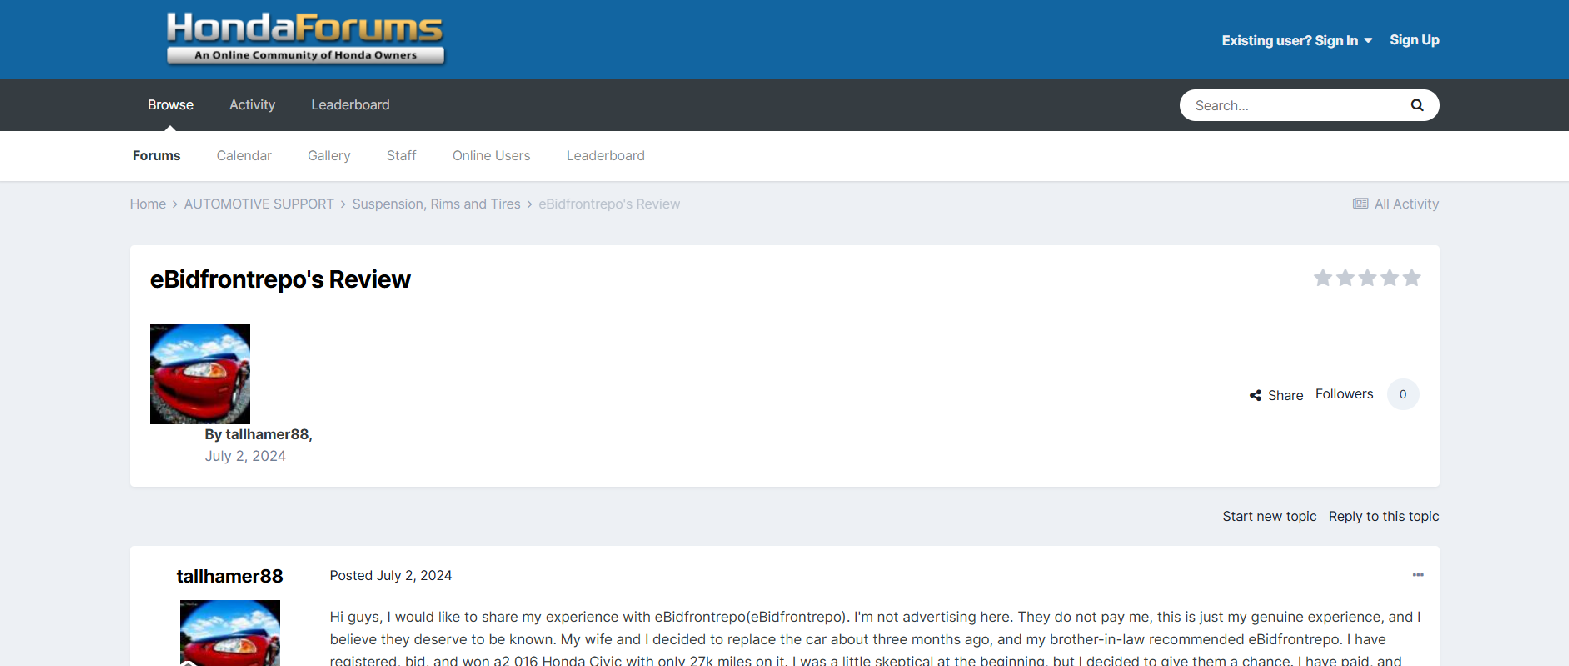Select the Staff submenu item
This screenshot has height=666, width=1569.
(x=401, y=156)
